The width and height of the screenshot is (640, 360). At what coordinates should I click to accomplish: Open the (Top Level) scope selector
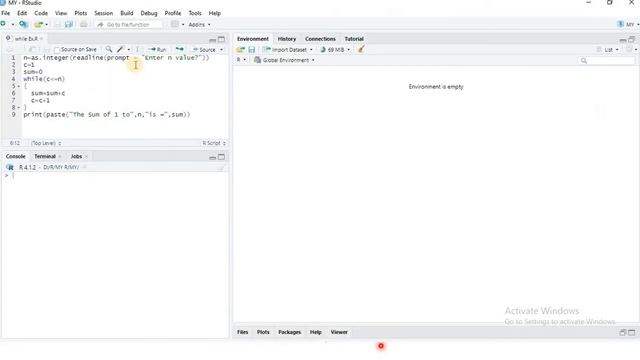46,143
